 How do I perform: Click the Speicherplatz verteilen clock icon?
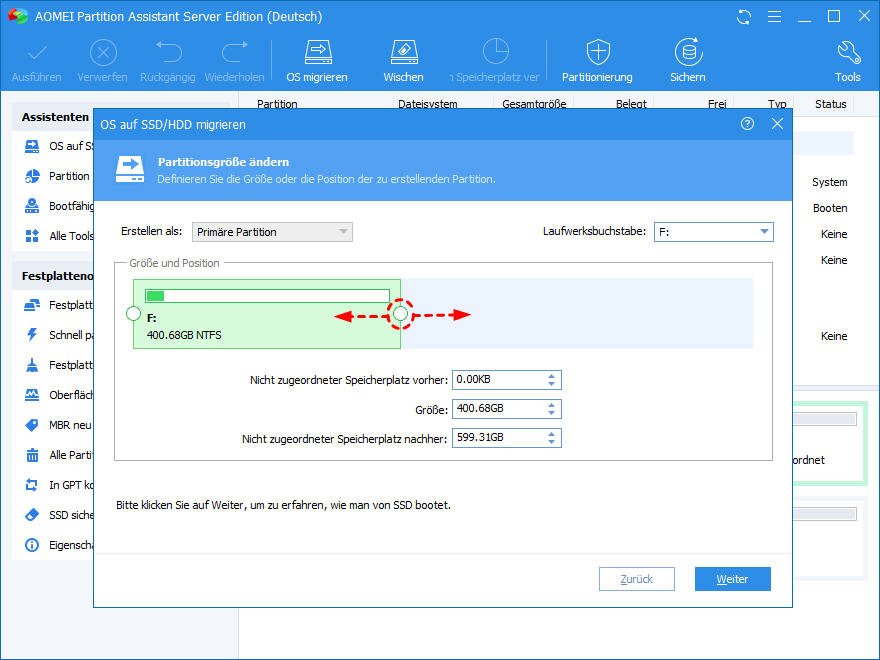pos(495,52)
